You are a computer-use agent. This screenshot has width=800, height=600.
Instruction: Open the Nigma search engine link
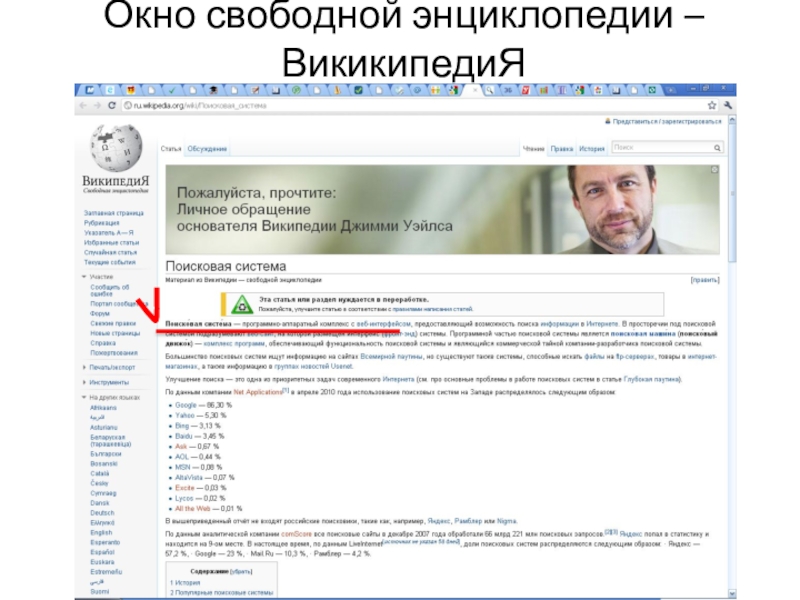click(506, 521)
